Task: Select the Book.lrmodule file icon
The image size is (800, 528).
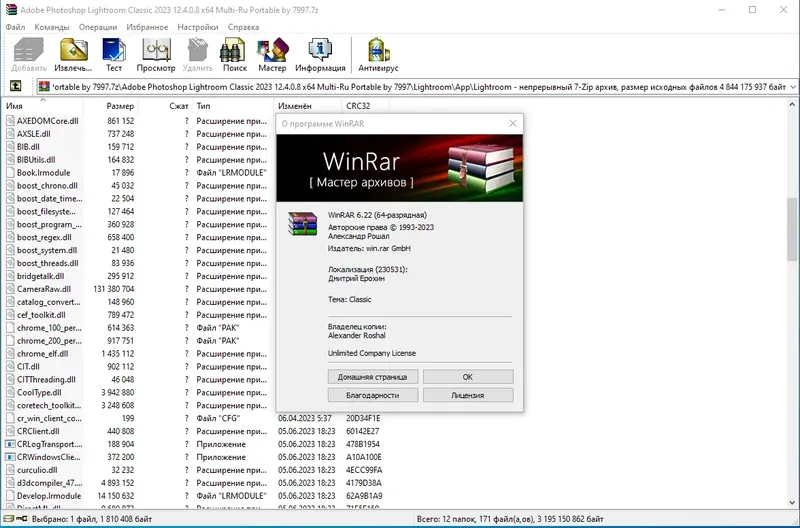Action: coord(10,172)
